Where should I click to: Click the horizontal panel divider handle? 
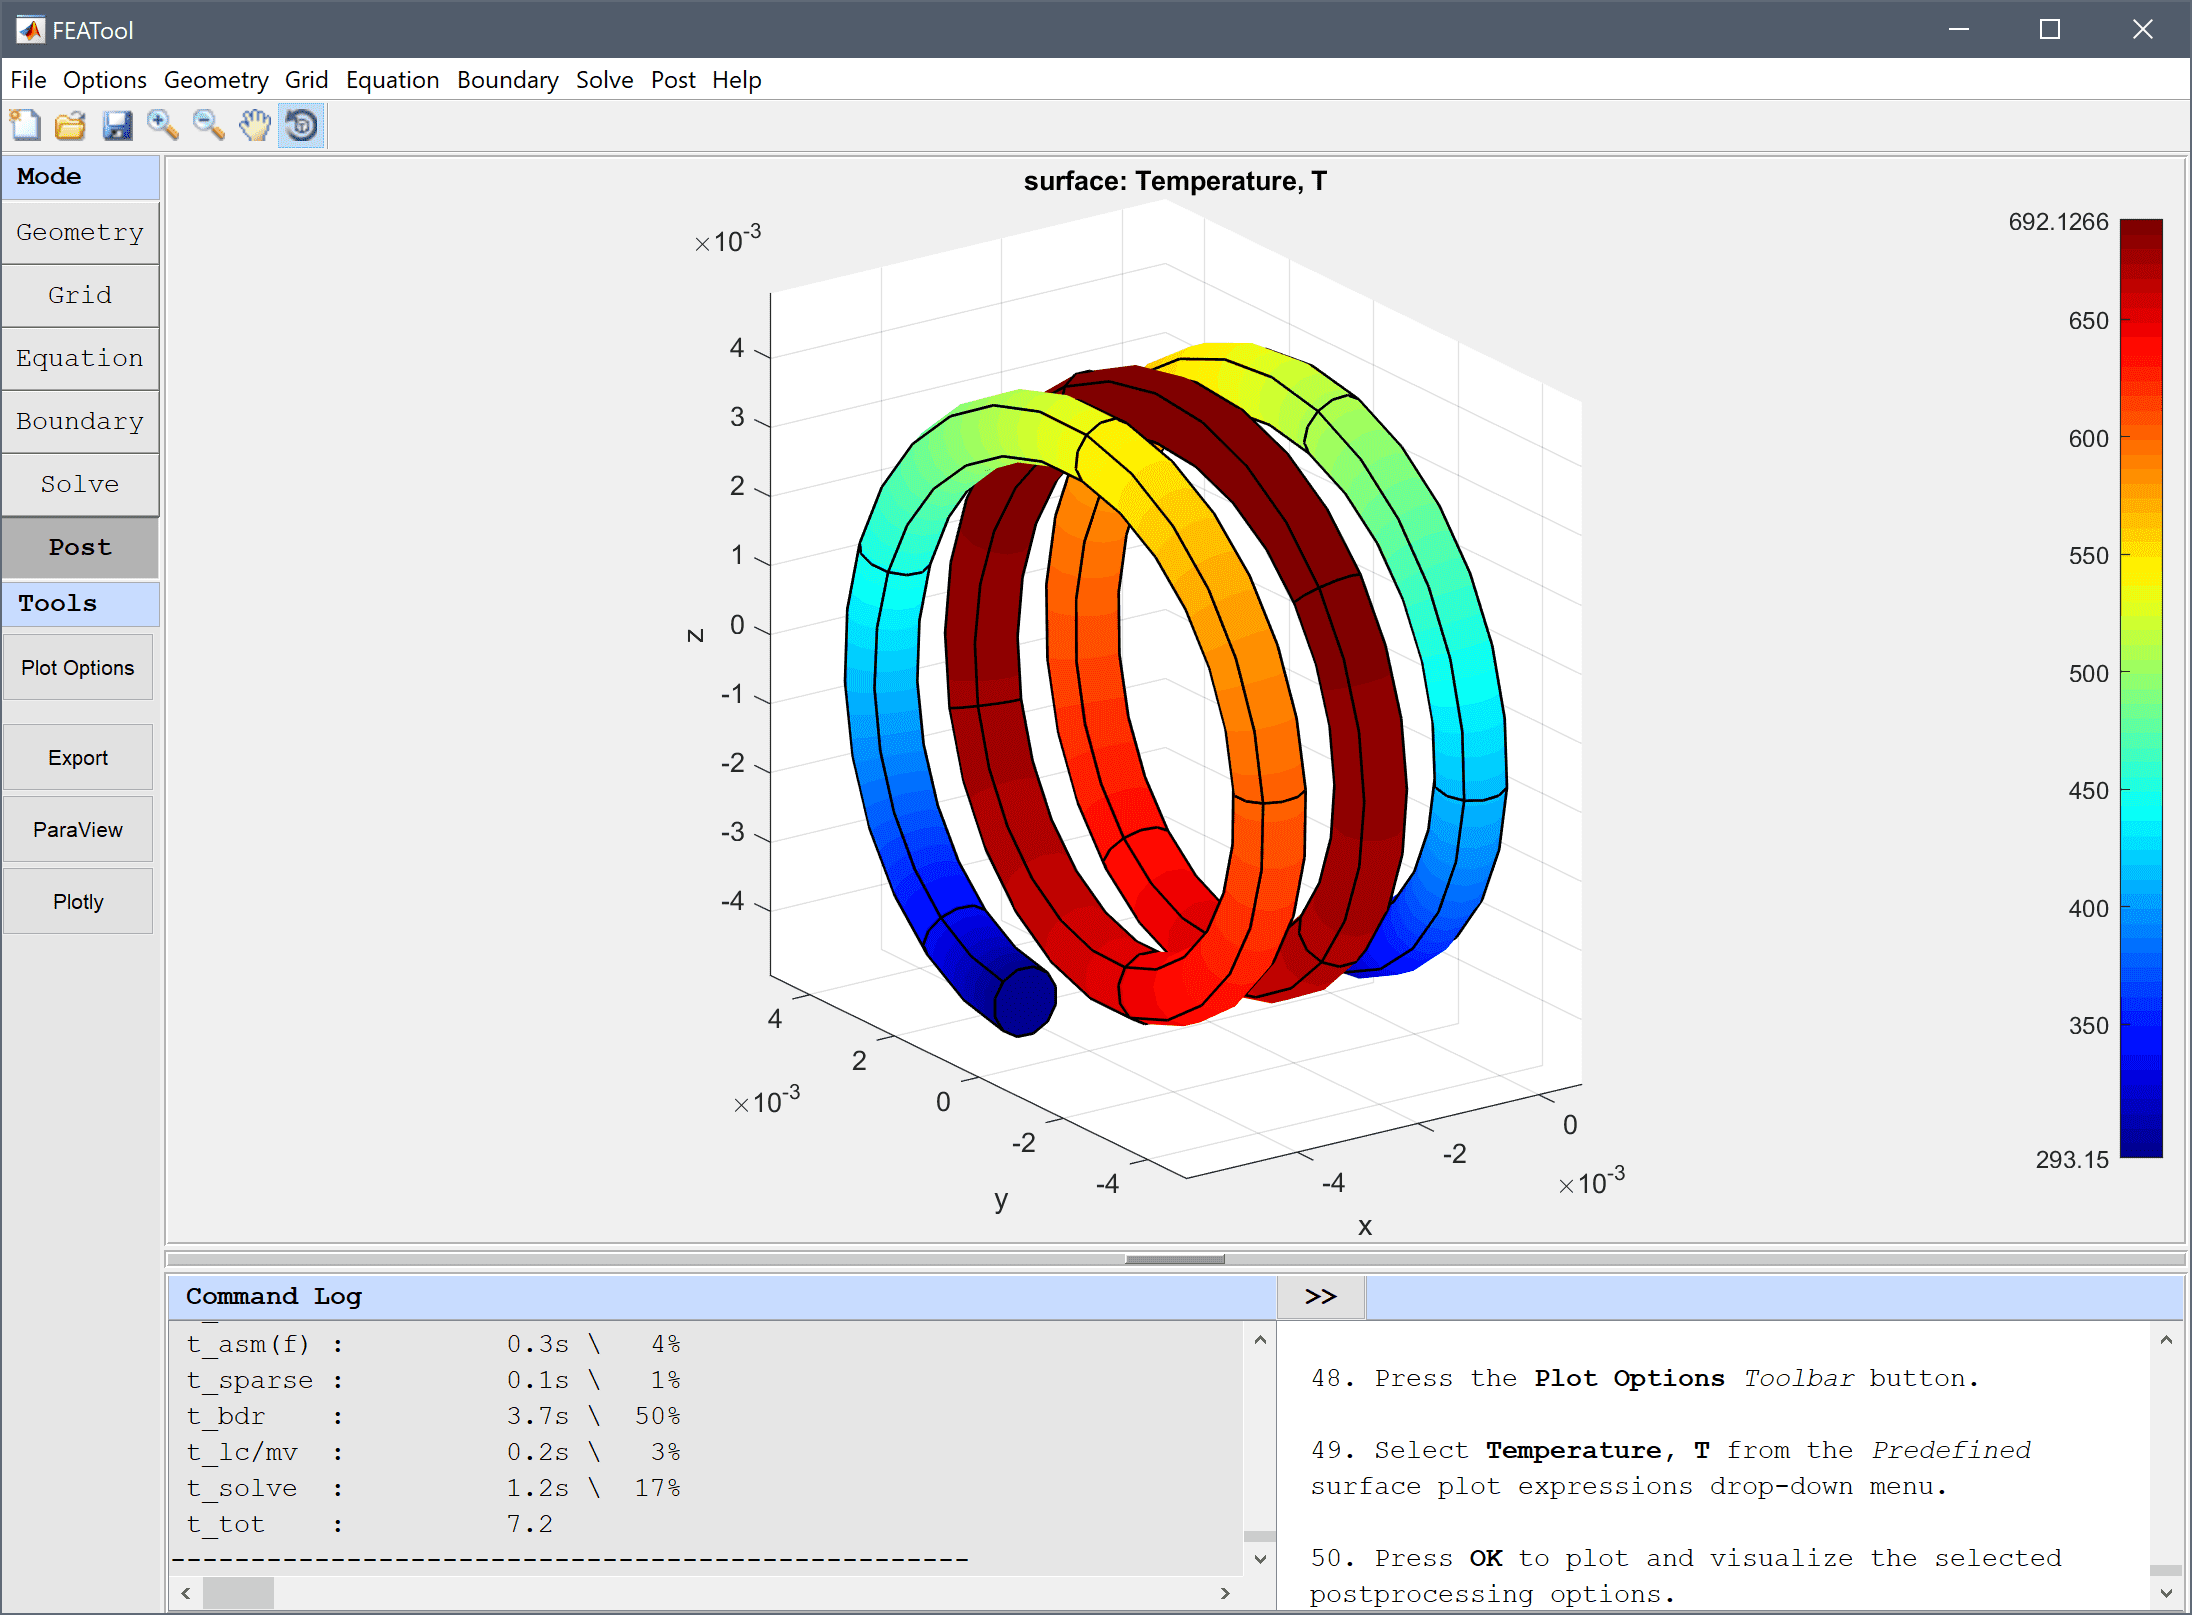(x=1174, y=1259)
